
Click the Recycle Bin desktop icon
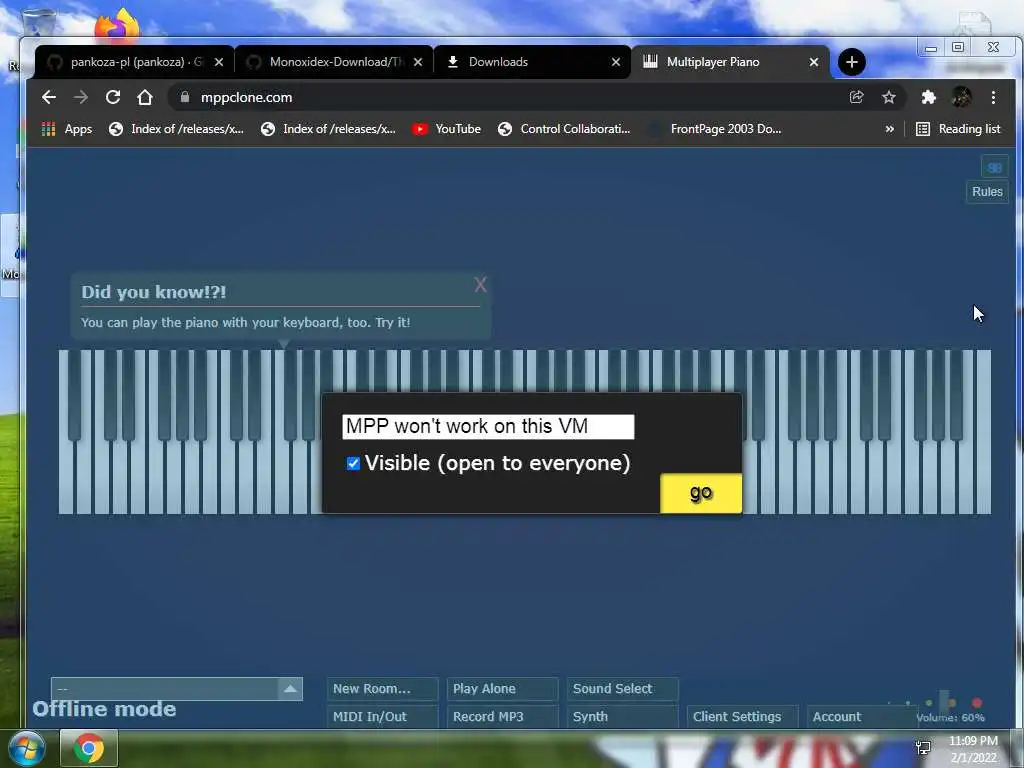39,24
